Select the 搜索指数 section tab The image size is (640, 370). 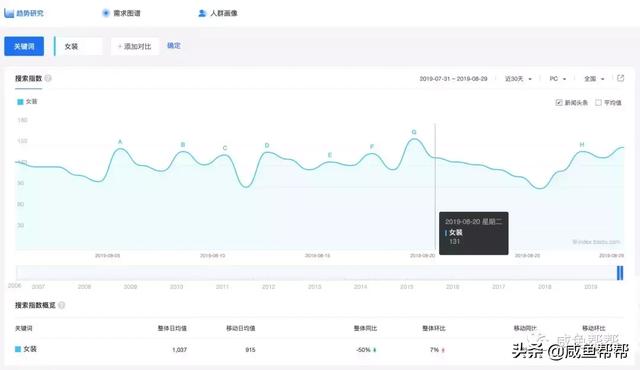(x=29, y=78)
